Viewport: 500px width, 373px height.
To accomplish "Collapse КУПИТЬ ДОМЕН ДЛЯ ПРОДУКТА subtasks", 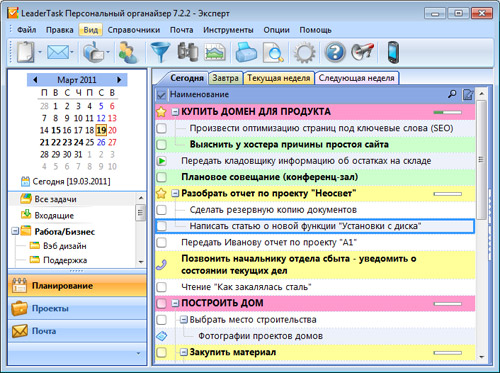I will click(x=175, y=112).
